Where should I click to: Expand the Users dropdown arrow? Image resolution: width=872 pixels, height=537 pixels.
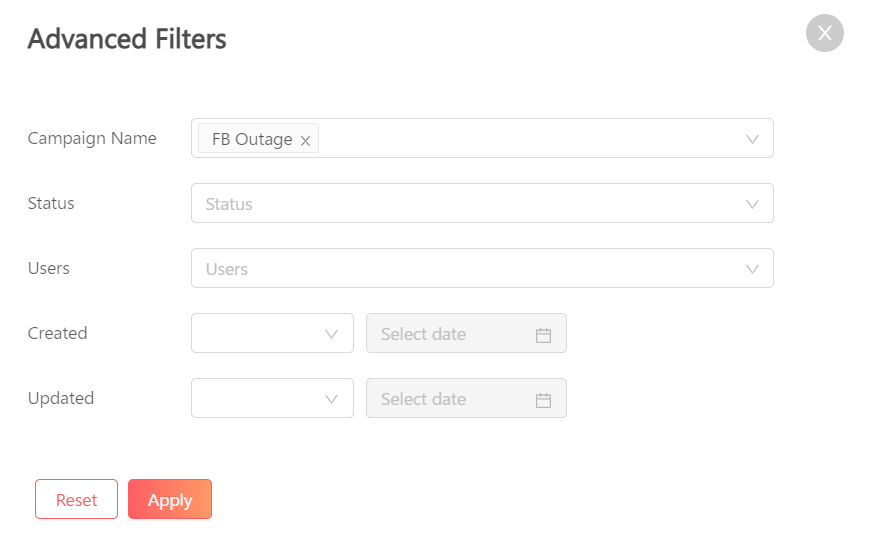point(752,269)
